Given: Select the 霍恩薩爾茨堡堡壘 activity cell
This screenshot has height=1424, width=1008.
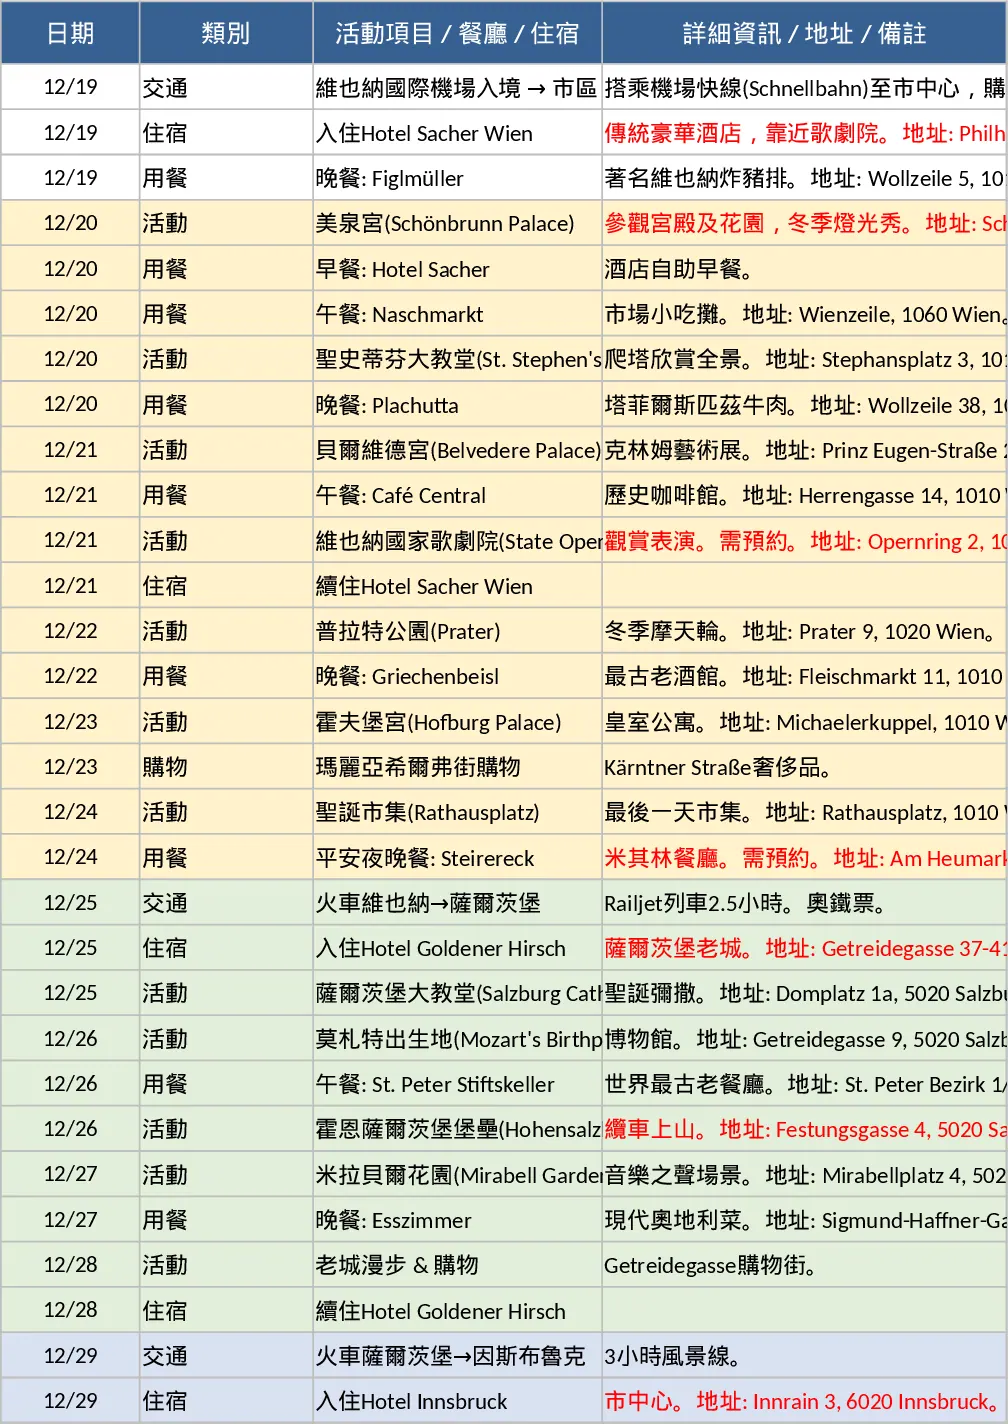Looking at the screenshot, I should coord(457,1129).
